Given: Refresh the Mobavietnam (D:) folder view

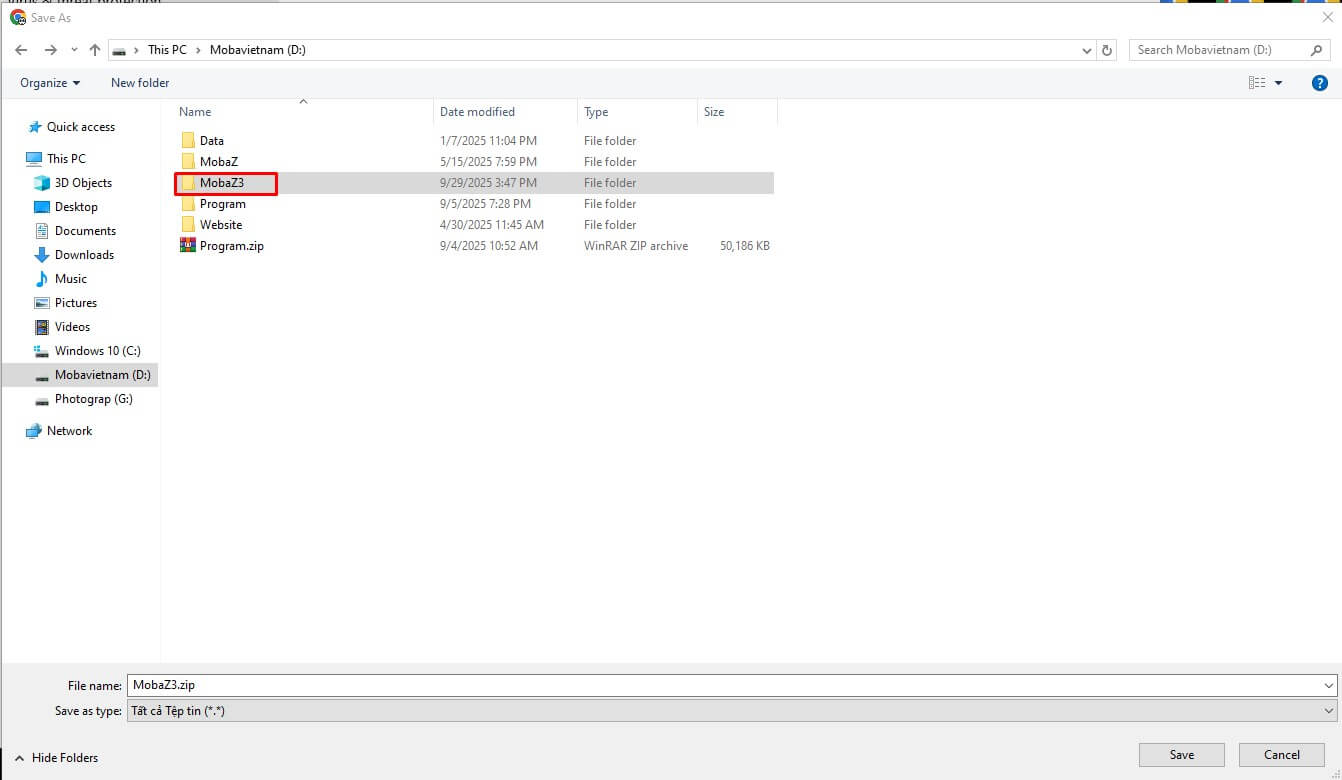Looking at the screenshot, I should point(1107,50).
